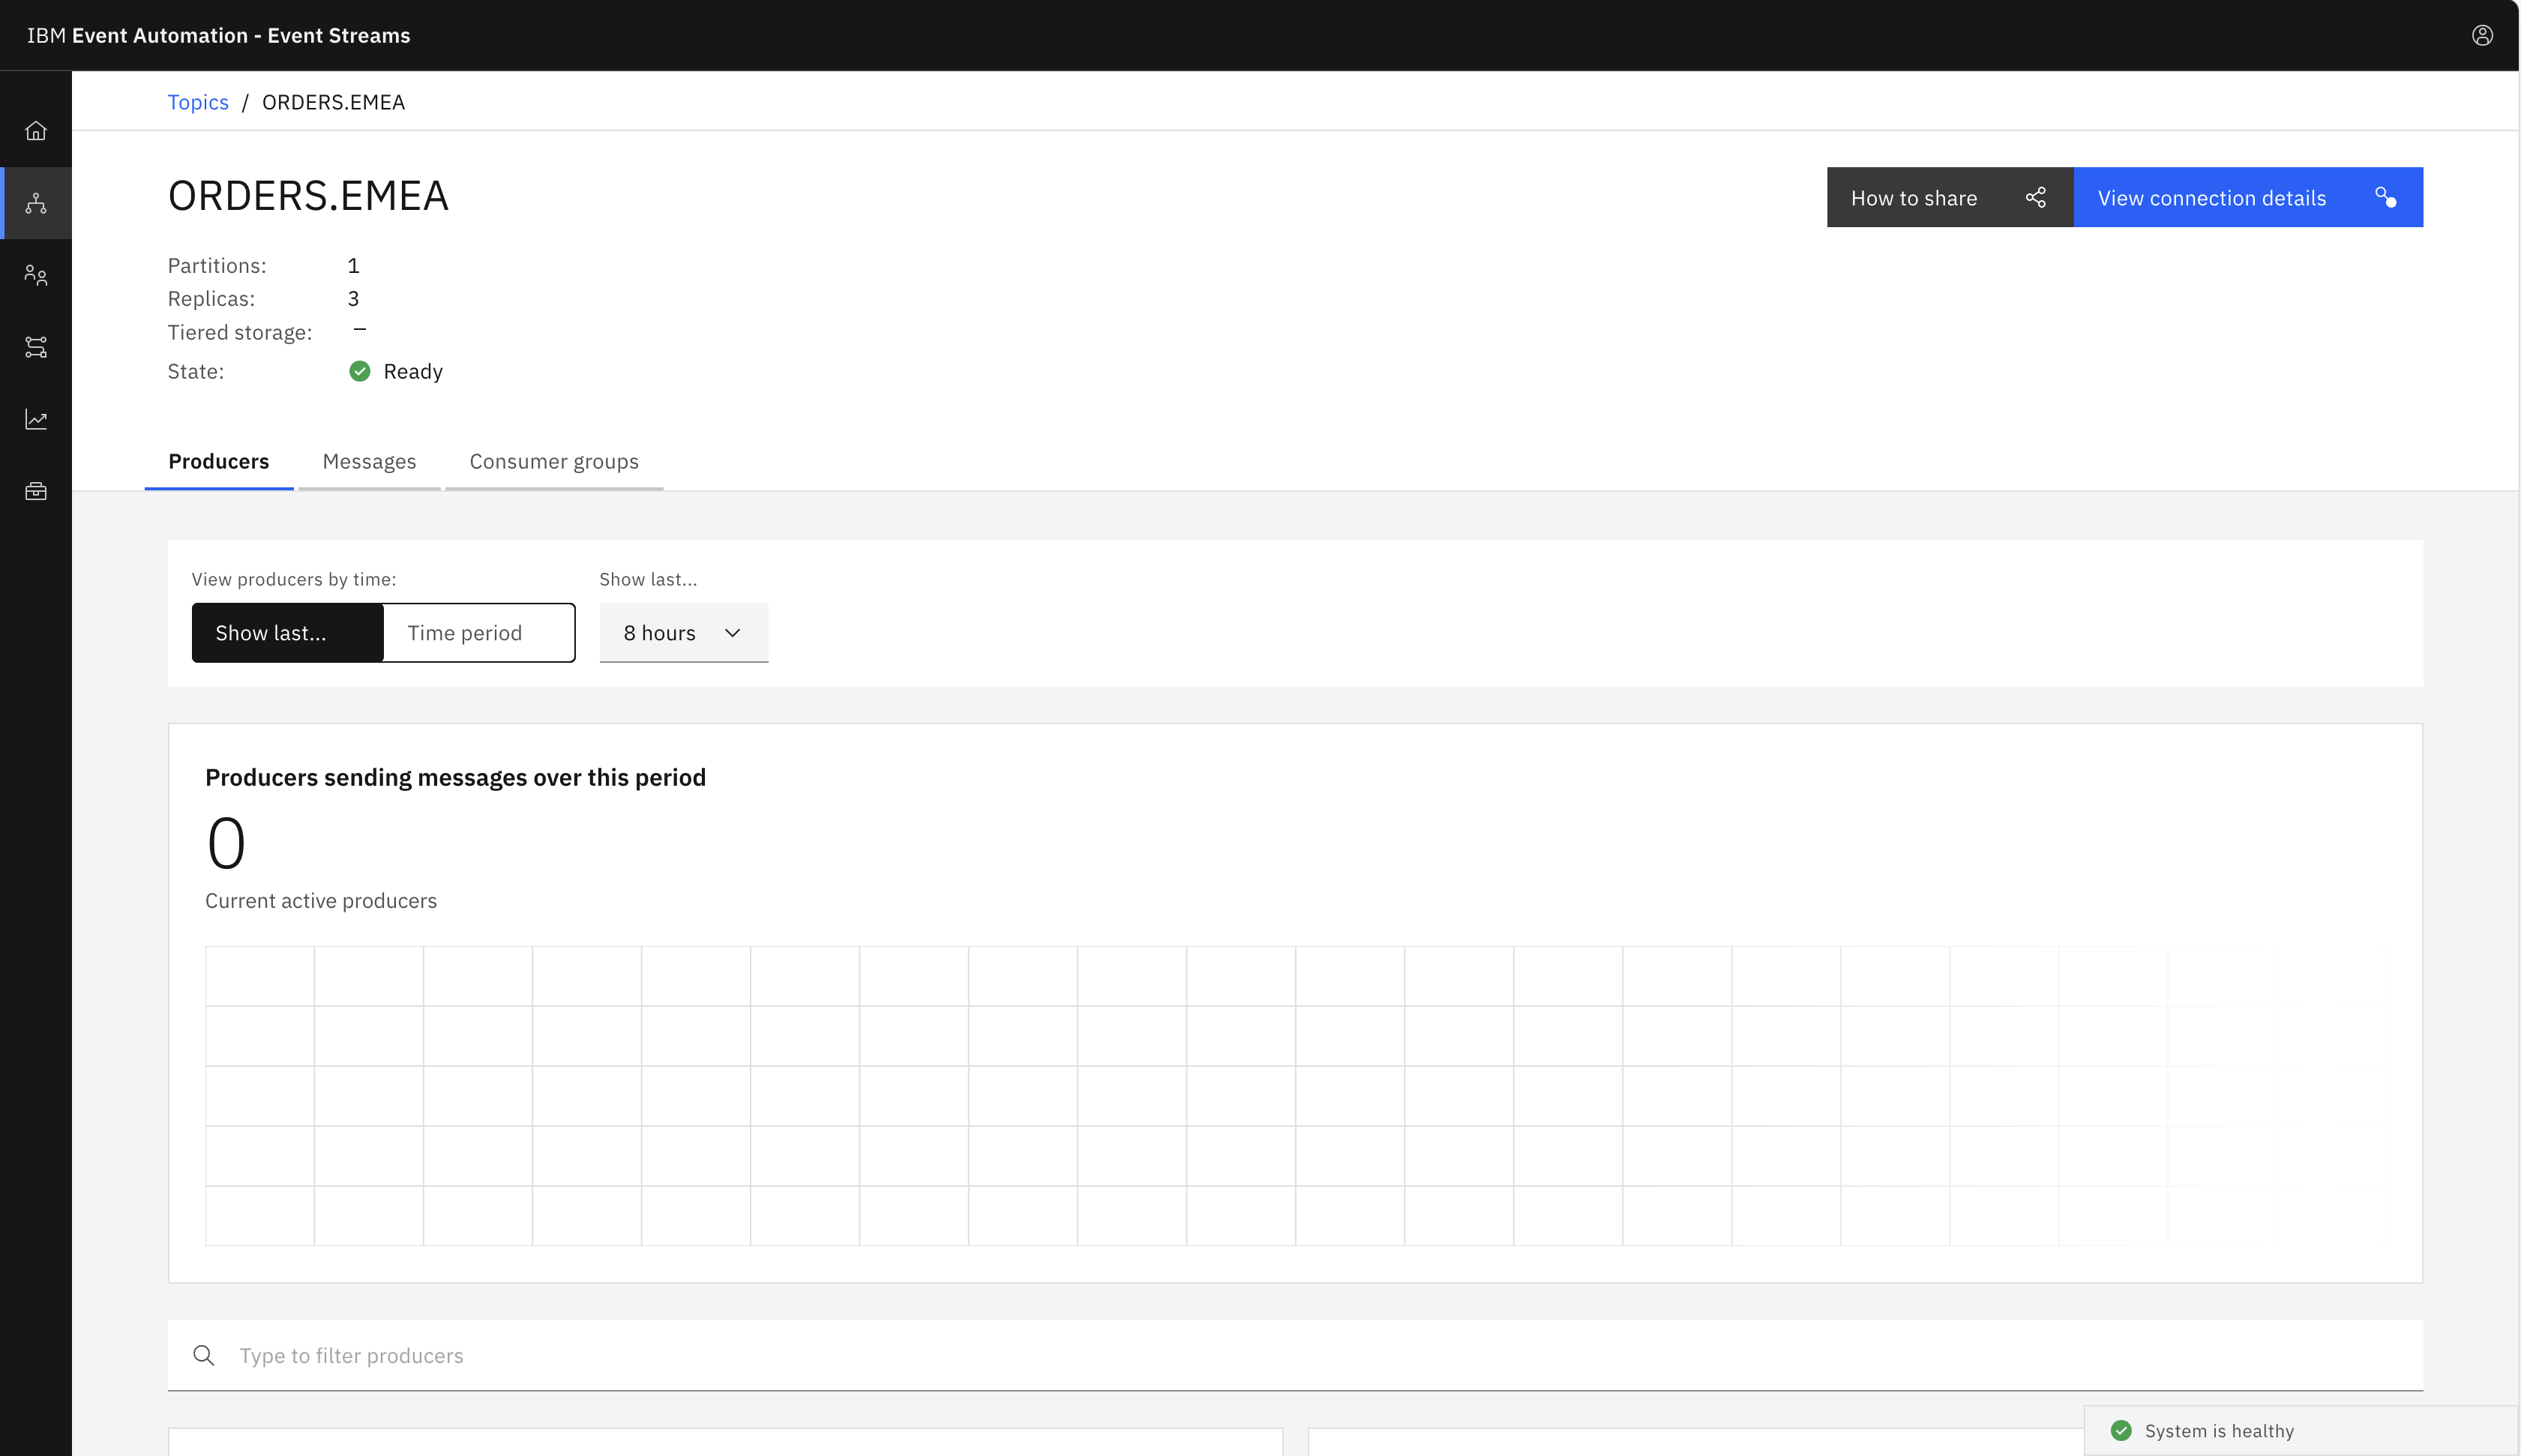
Task: Click the How to share button
Action: [x=1950, y=197]
